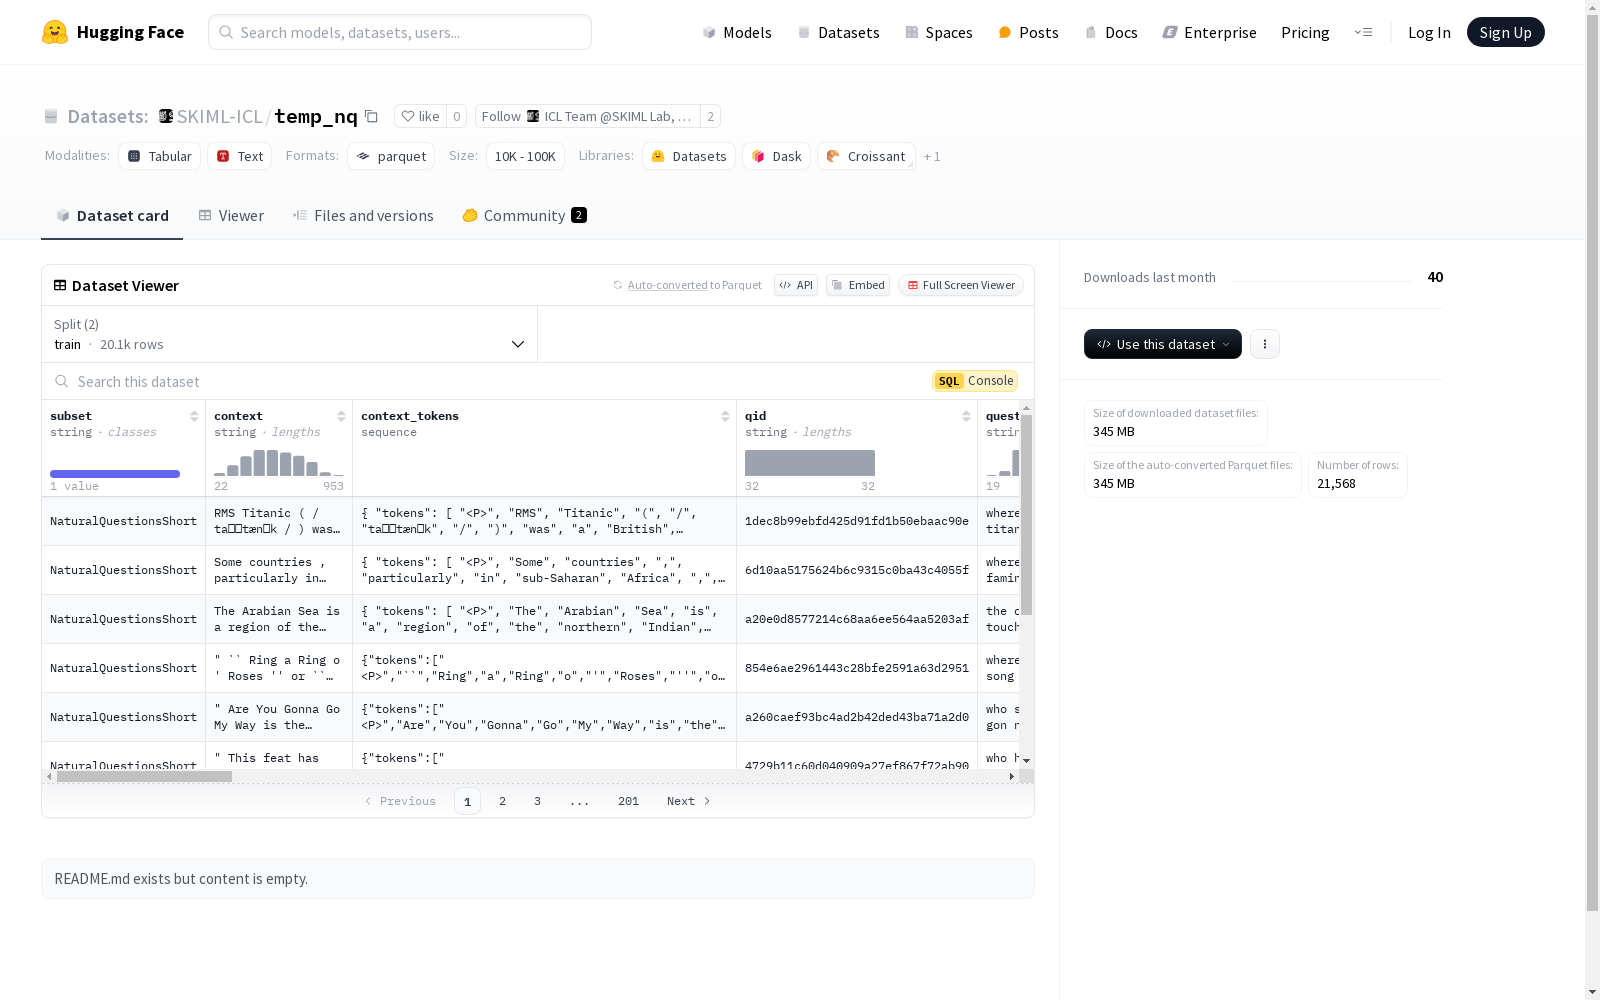Expand the Split train dropdown
The image size is (1600, 1000).
pos(290,334)
